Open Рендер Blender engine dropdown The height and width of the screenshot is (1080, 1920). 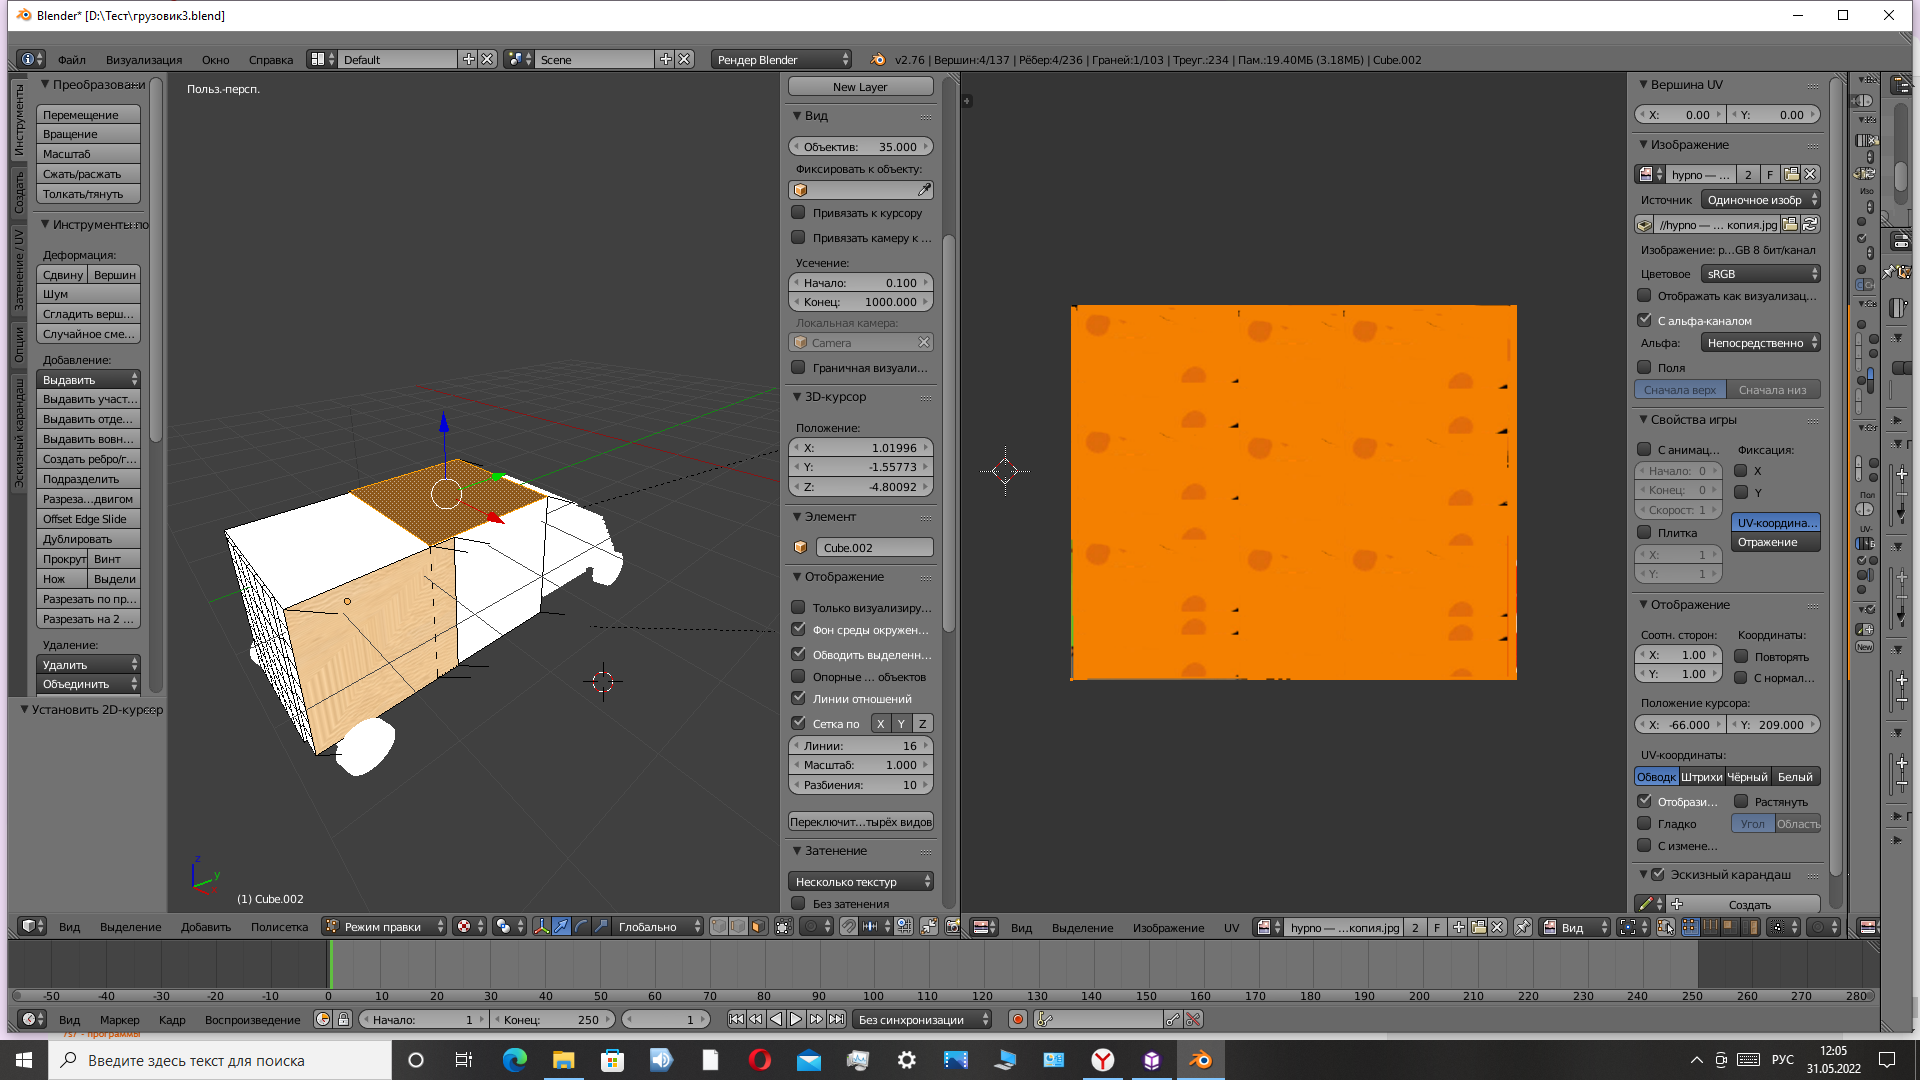[x=781, y=60]
